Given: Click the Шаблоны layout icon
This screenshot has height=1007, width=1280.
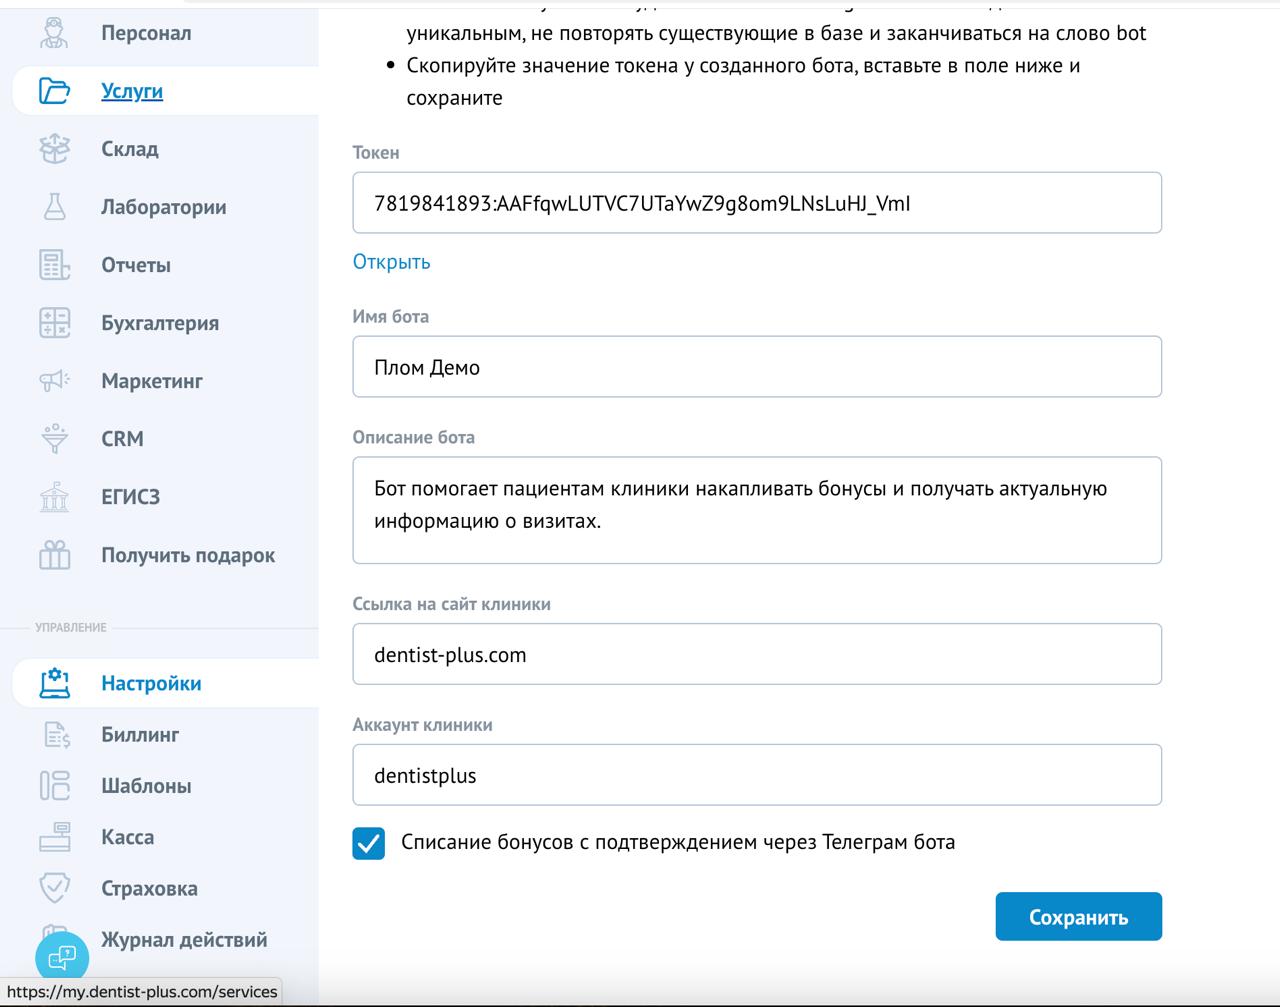Looking at the screenshot, I should (54, 786).
